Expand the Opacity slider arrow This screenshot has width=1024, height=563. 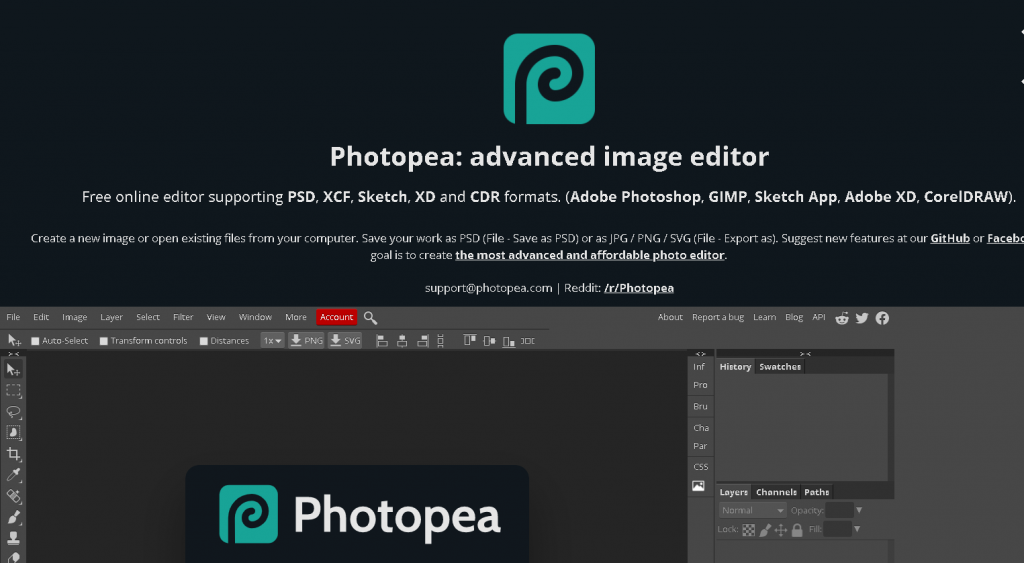[x=858, y=510]
